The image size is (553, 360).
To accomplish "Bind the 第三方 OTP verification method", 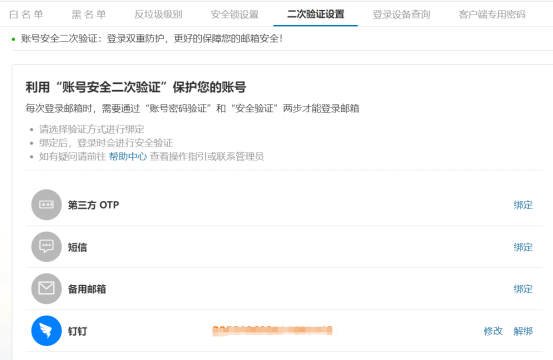I will click(x=523, y=205).
